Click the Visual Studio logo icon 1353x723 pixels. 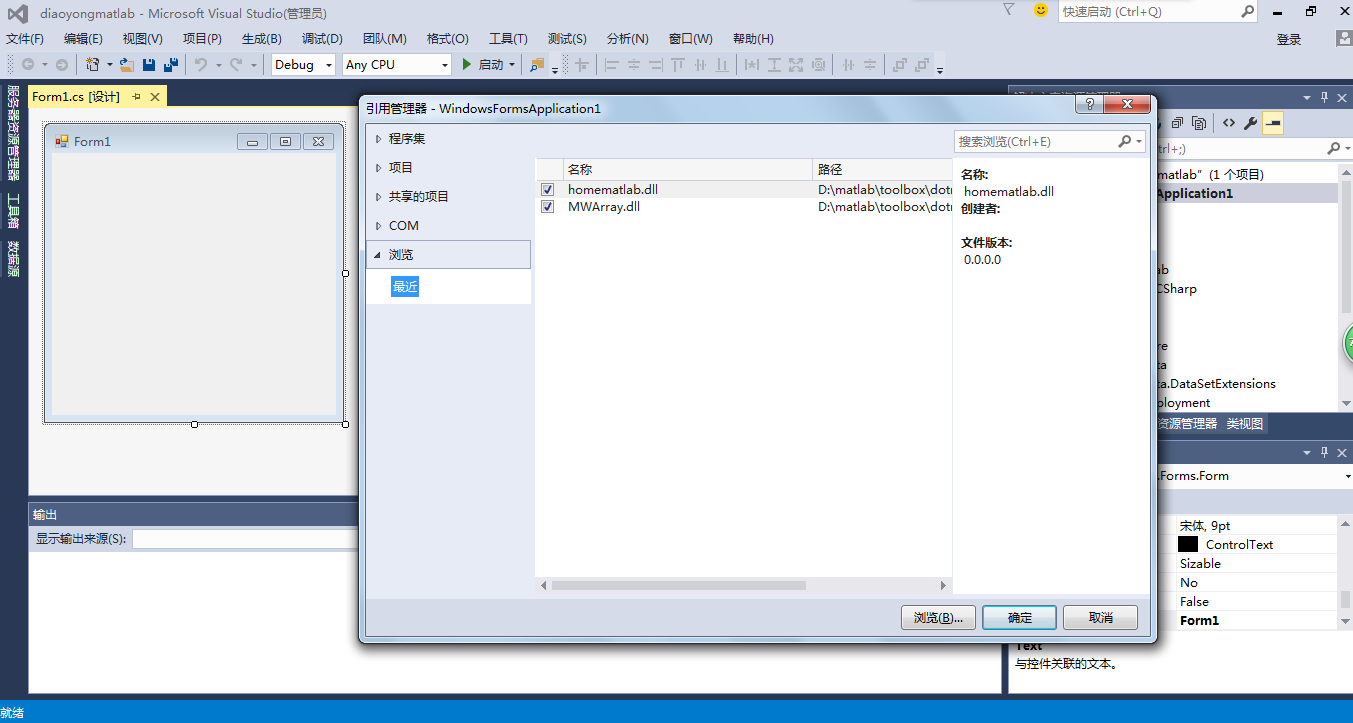(17, 13)
